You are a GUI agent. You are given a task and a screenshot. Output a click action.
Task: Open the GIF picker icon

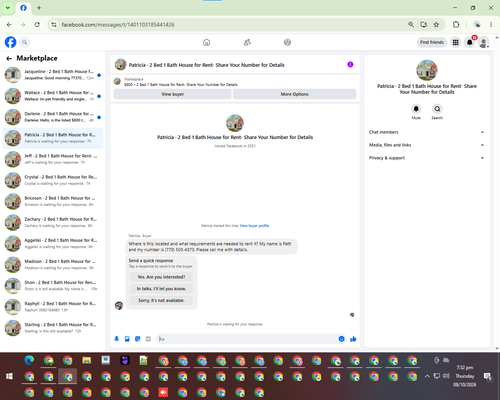pos(148,339)
